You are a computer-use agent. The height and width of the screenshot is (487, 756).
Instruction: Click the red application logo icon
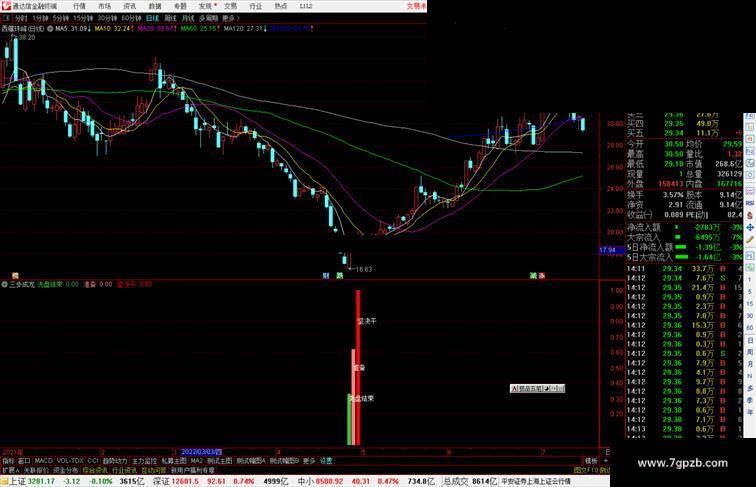(x=6, y=6)
